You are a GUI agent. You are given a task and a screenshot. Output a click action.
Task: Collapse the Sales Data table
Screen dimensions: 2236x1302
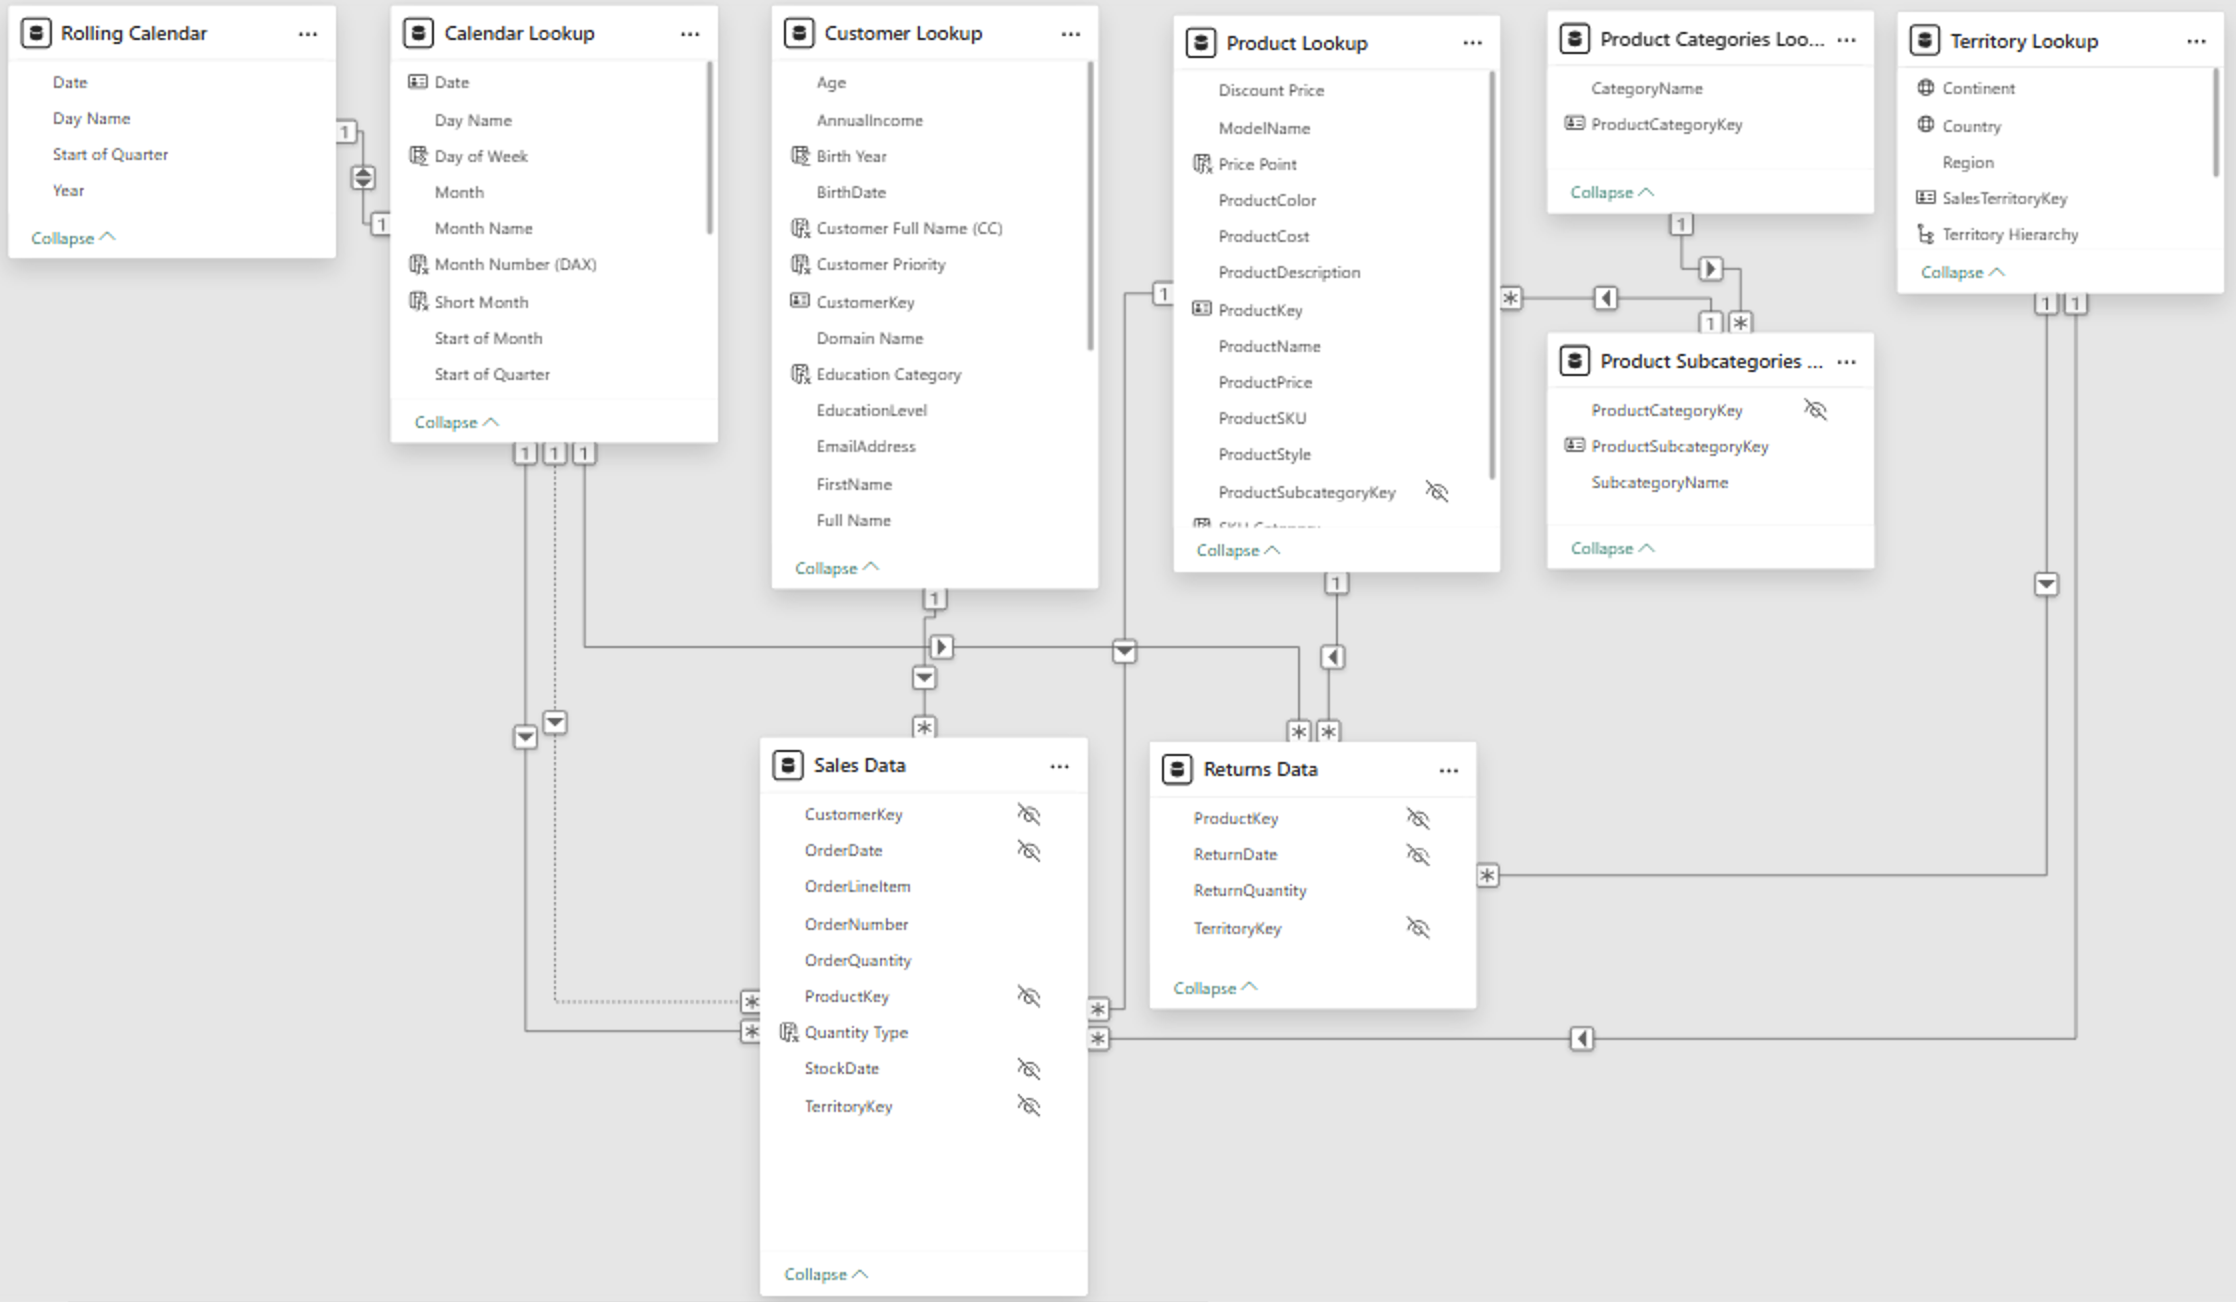(x=826, y=1274)
